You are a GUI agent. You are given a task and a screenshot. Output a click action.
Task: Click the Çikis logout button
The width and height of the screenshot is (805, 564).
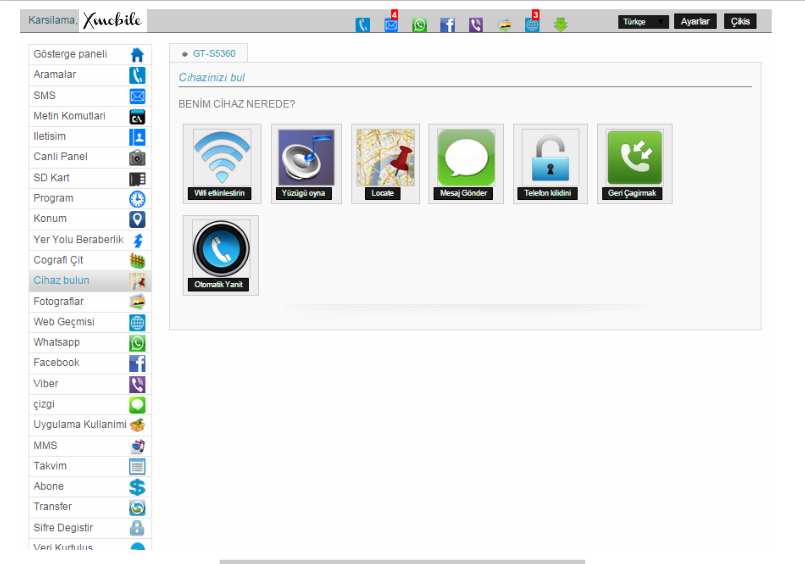(740, 22)
